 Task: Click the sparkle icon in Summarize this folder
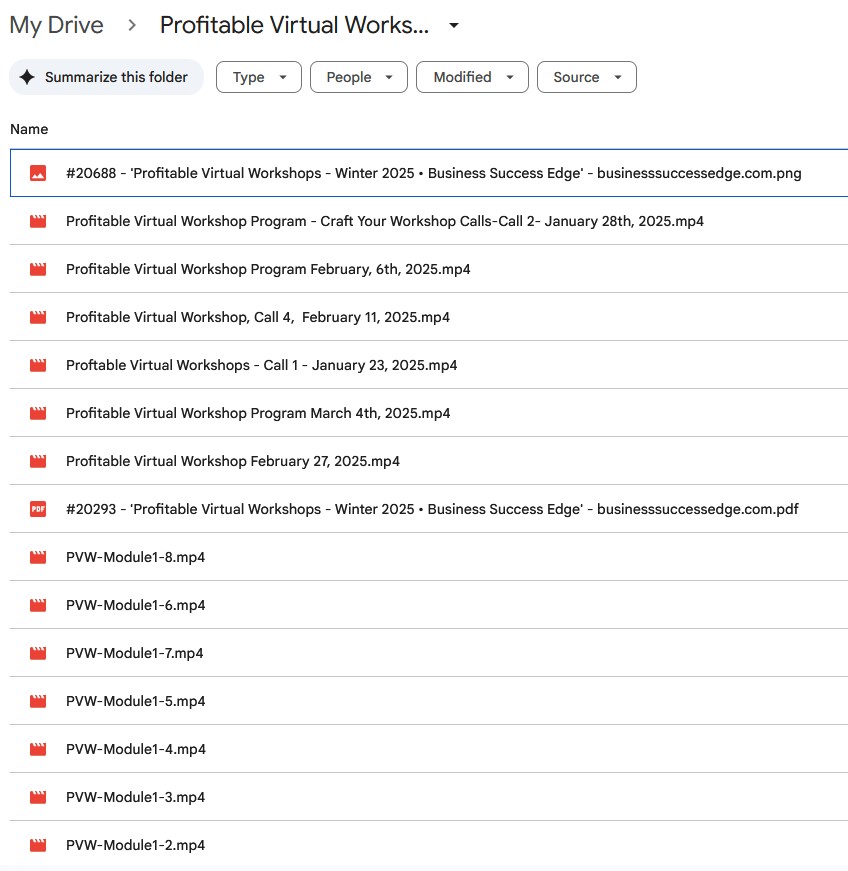click(x=27, y=77)
